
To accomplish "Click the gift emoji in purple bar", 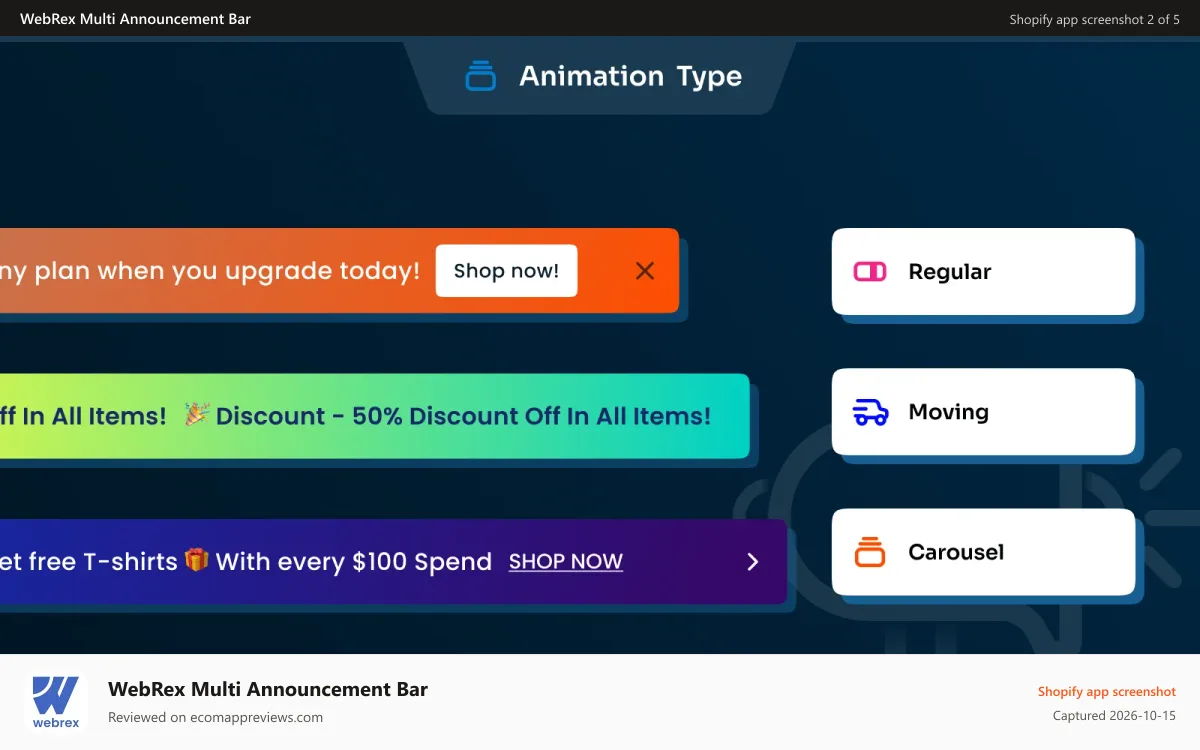I will (x=197, y=560).
